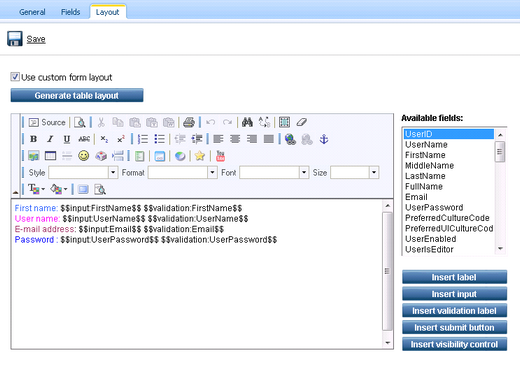Select UserEnabled in Available fields

pos(448,239)
